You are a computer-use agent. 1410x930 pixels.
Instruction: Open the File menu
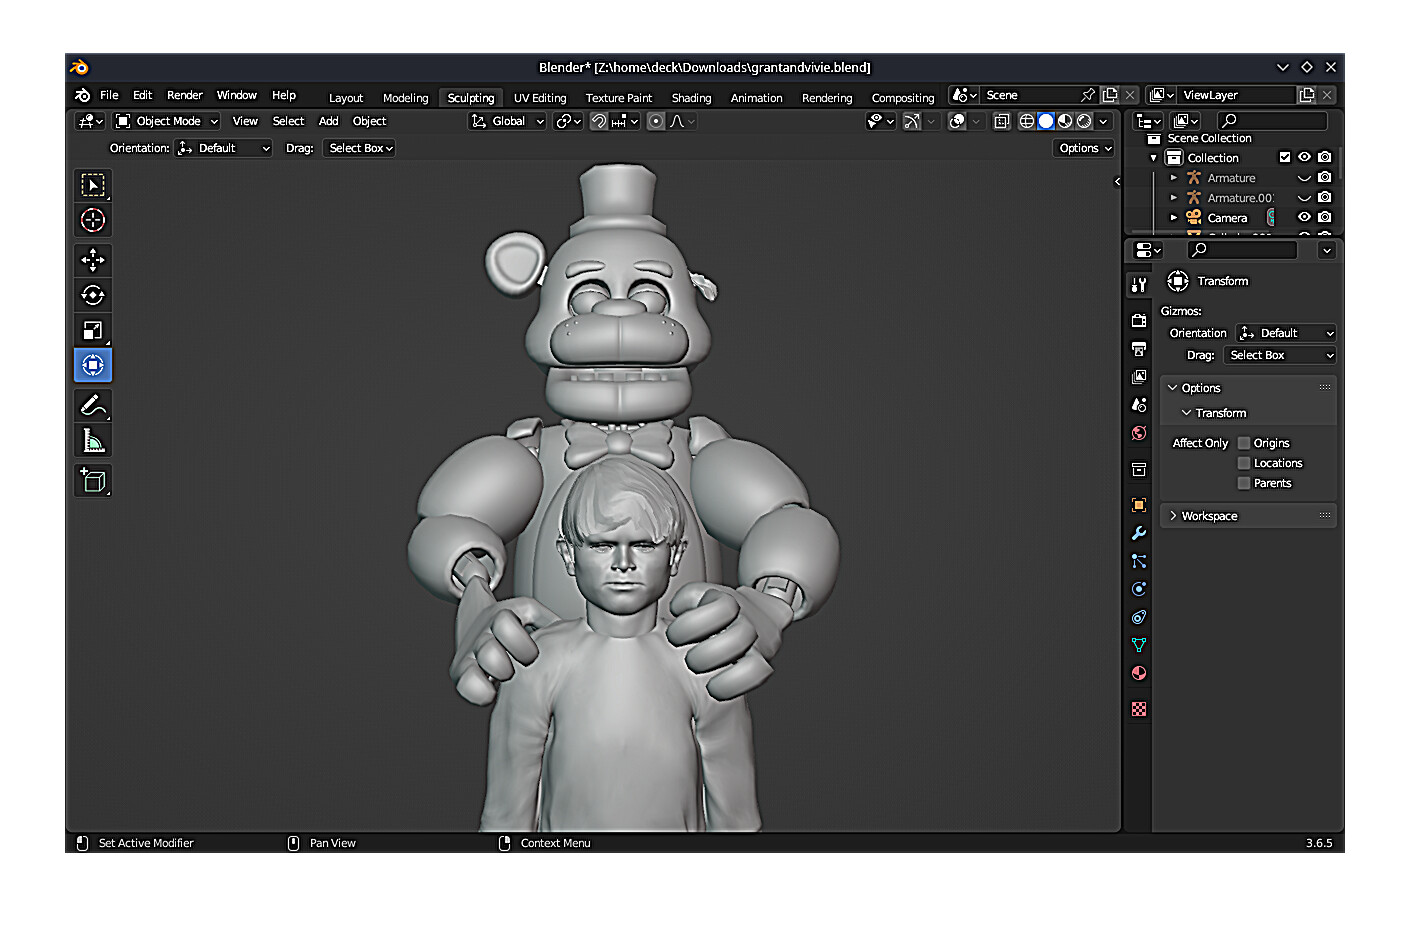click(109, 95)
